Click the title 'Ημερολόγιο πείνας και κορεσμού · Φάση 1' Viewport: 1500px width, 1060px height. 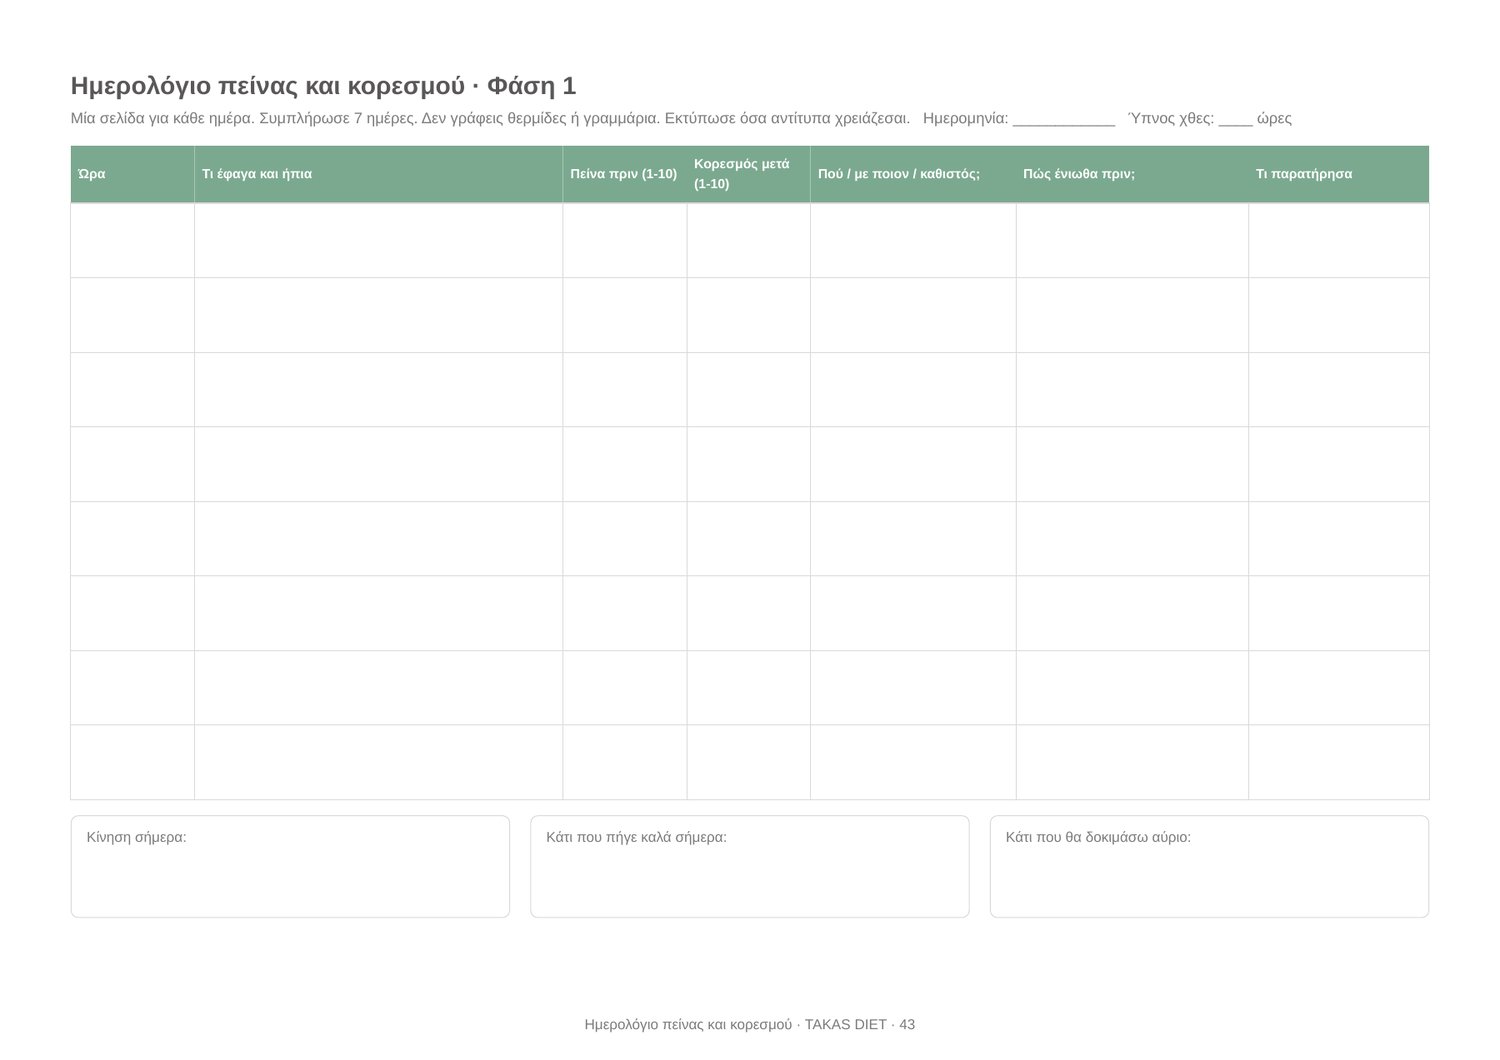323,86
